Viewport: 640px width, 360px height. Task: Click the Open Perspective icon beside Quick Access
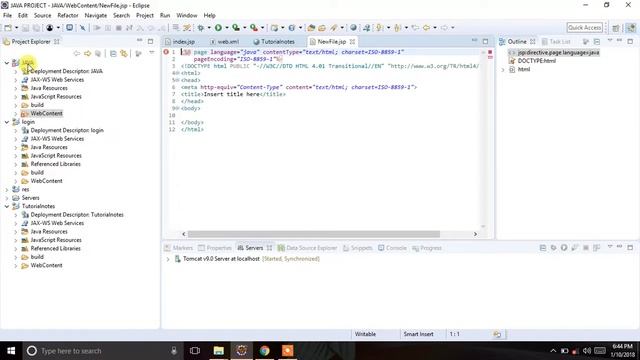pyautogui.click(x=616, y=28)
